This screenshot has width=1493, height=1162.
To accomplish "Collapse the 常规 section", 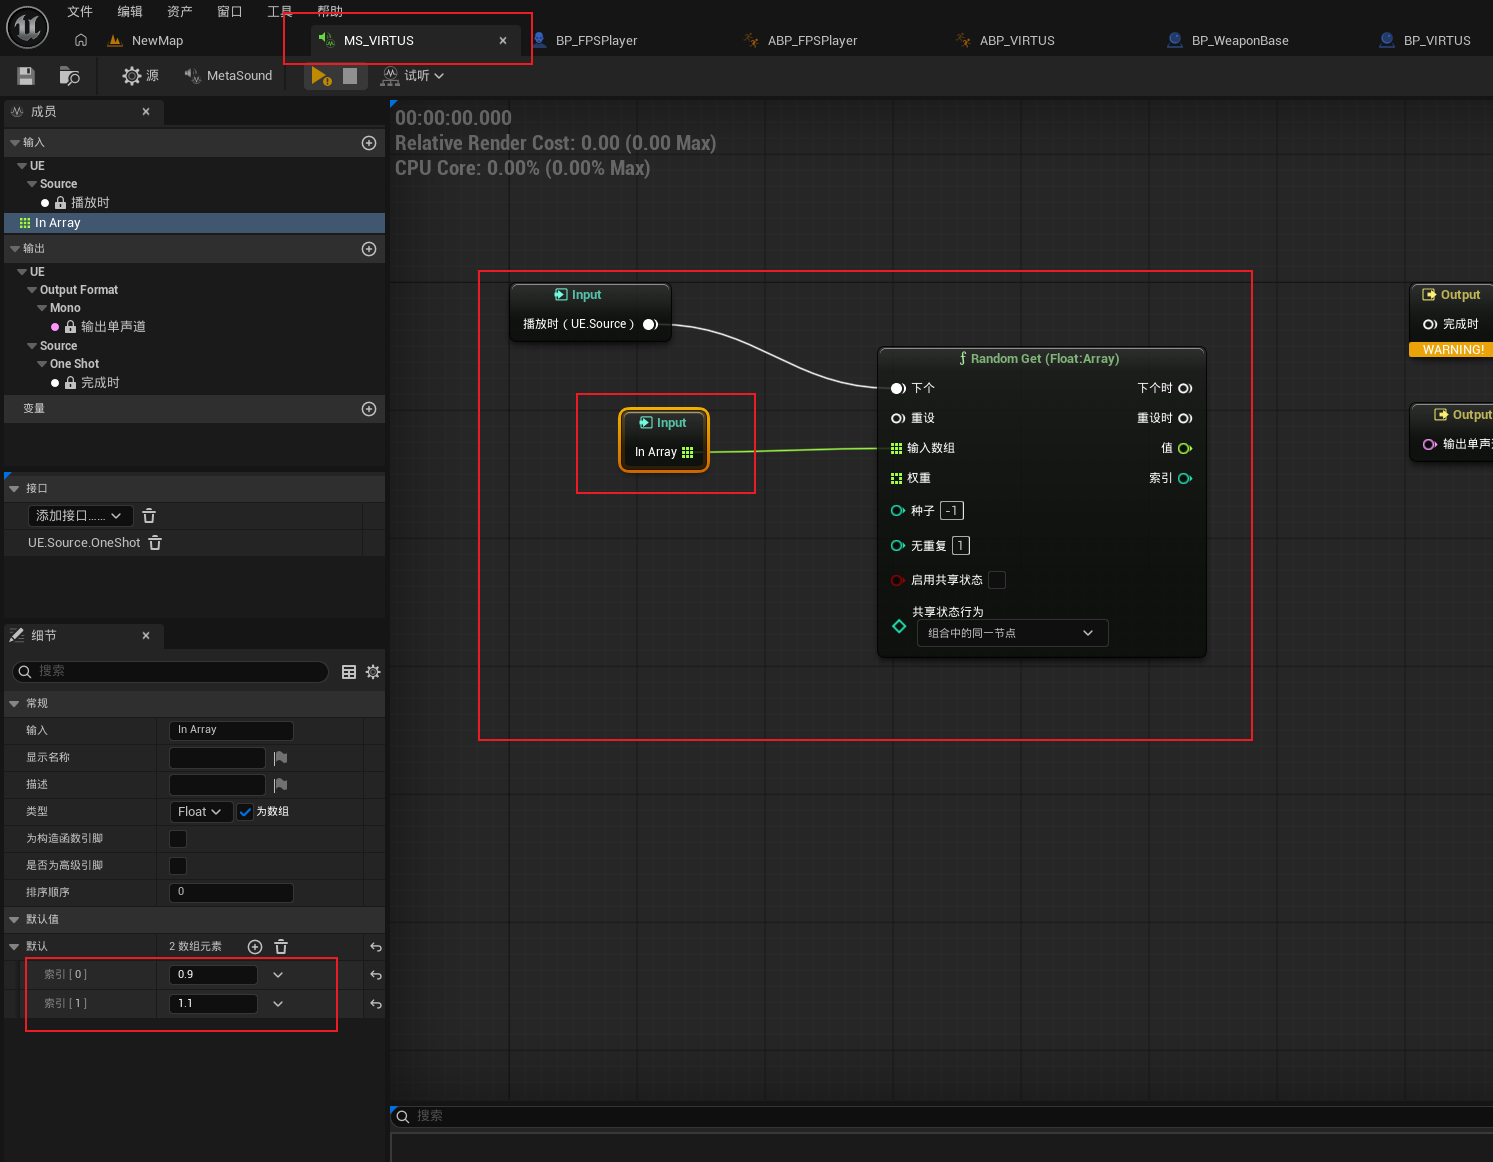I will click(14, 704).
